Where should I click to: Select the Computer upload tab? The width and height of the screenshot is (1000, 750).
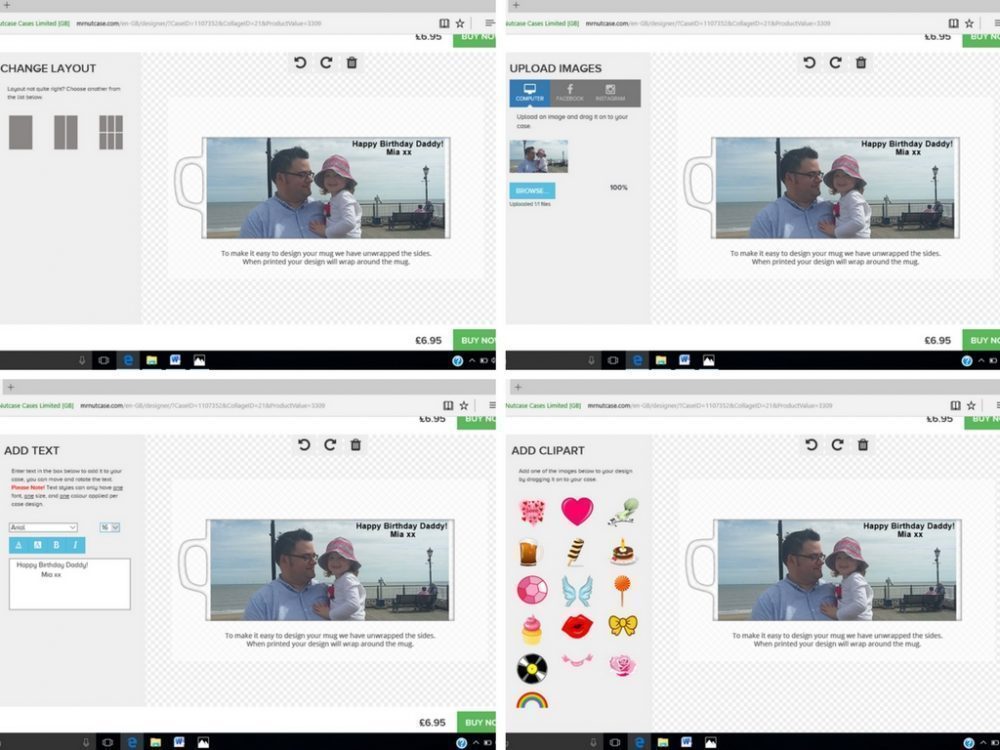click(529, 93)
